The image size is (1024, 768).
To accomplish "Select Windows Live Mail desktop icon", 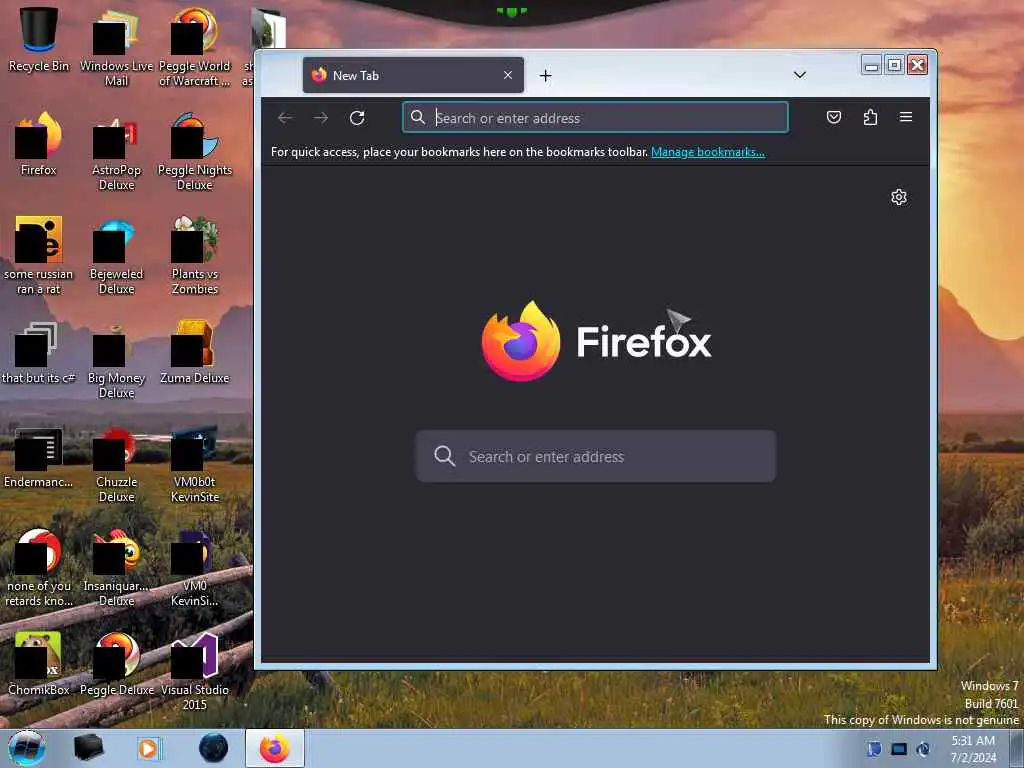I will click(116, 47).
